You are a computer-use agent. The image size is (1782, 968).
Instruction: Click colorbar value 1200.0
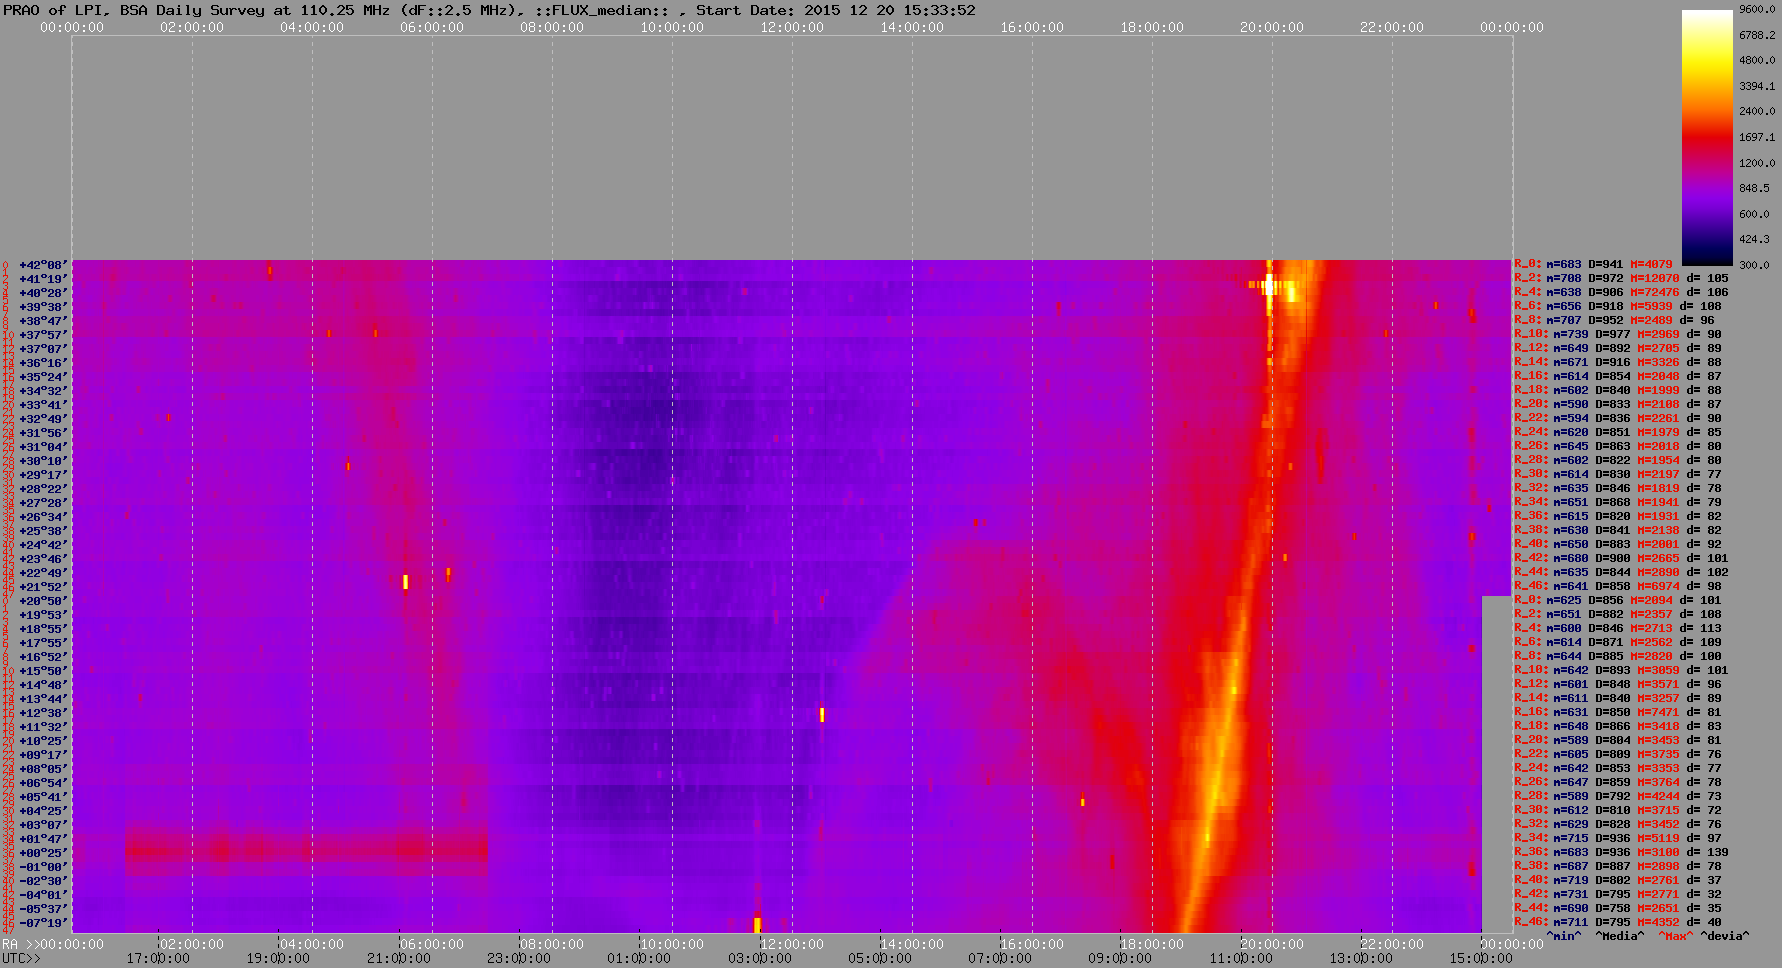1757,163
